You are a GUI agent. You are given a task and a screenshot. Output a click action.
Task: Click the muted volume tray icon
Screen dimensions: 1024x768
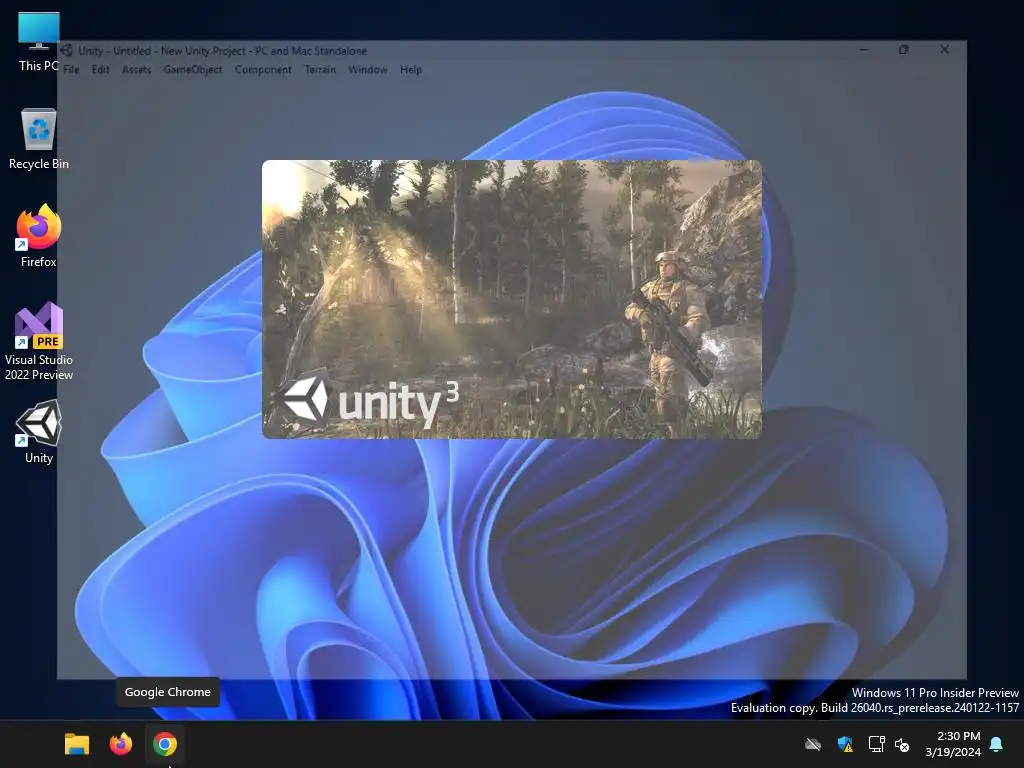902,744
